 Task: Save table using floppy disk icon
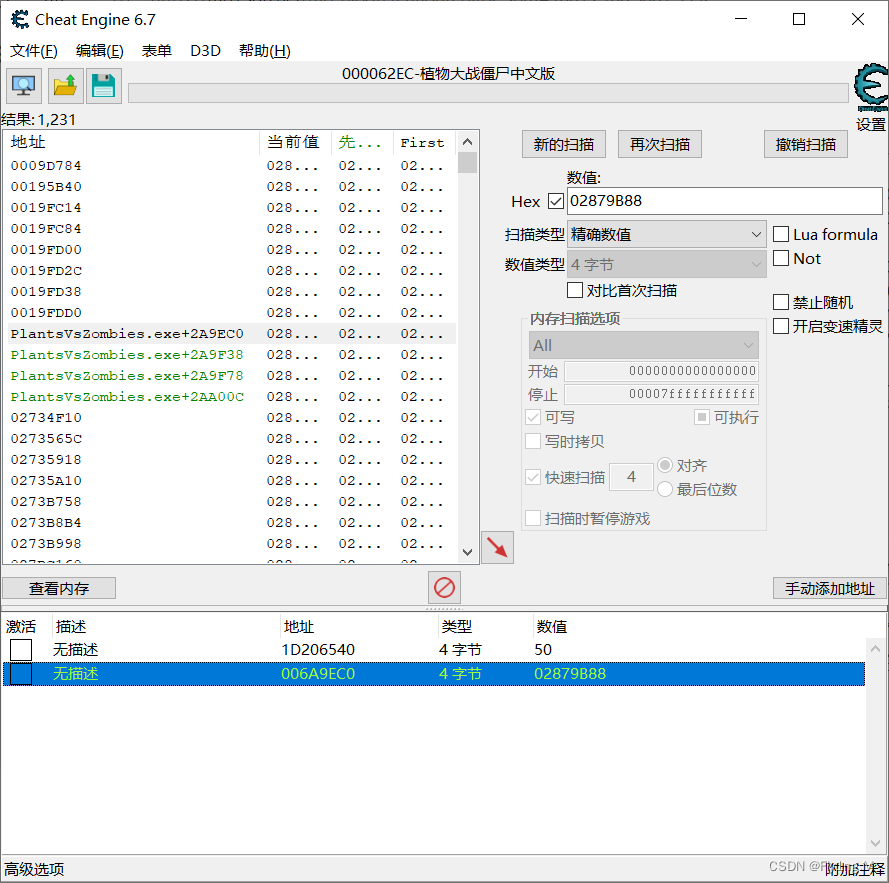(104, 86)
